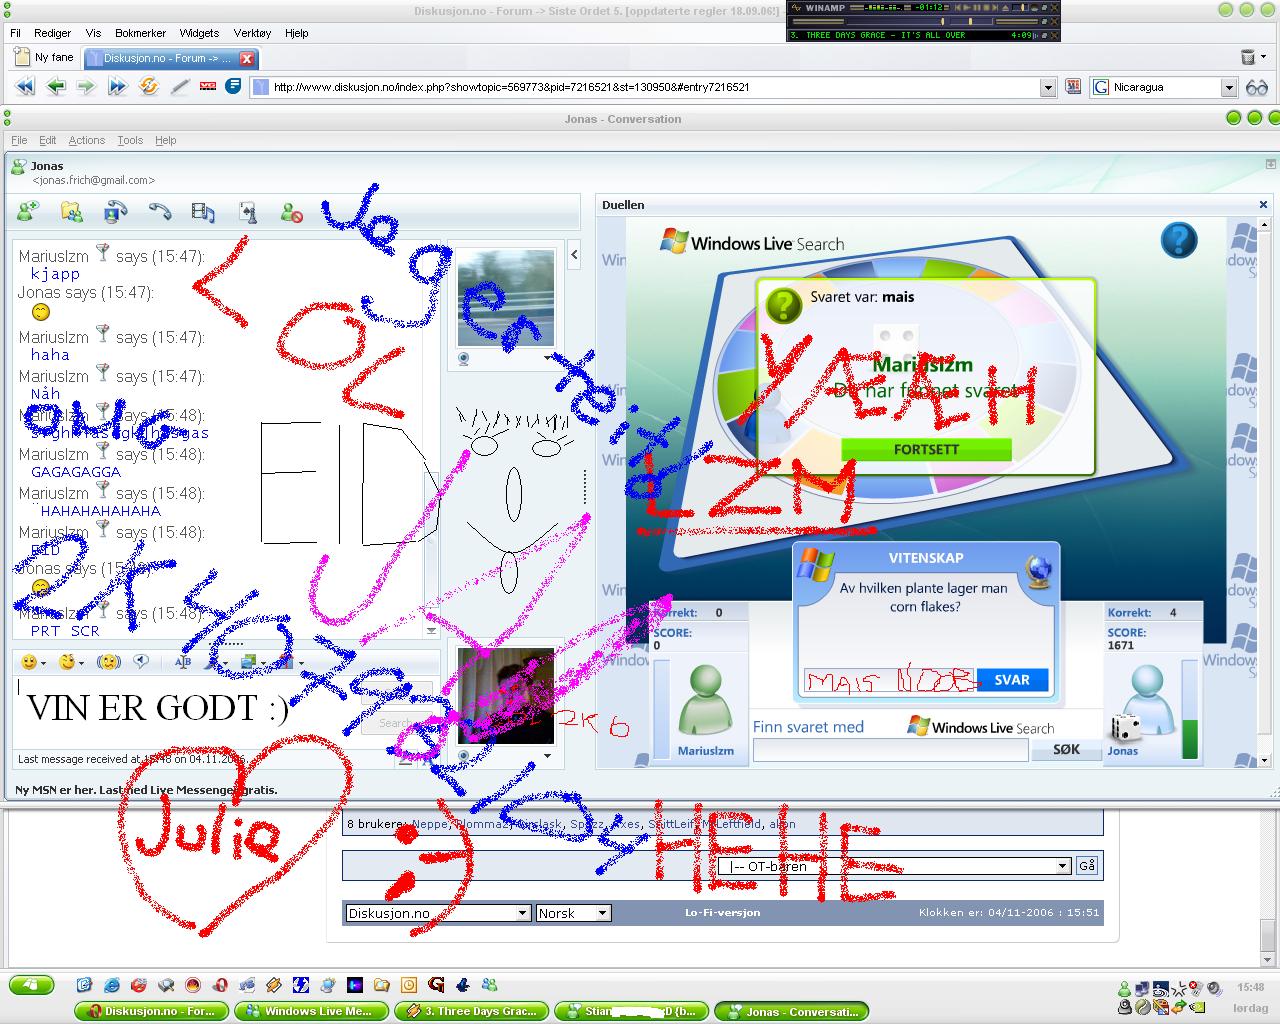Open options arrow under my display picture
The height and width of the screenshot is (1024, 1280).
pos(547,756)
